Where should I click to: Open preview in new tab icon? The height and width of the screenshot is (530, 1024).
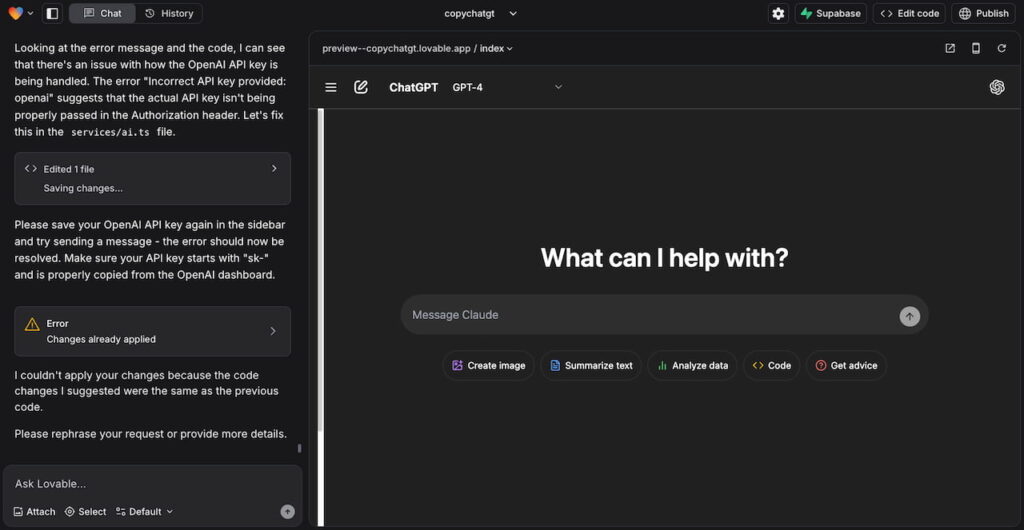[950, 48]
